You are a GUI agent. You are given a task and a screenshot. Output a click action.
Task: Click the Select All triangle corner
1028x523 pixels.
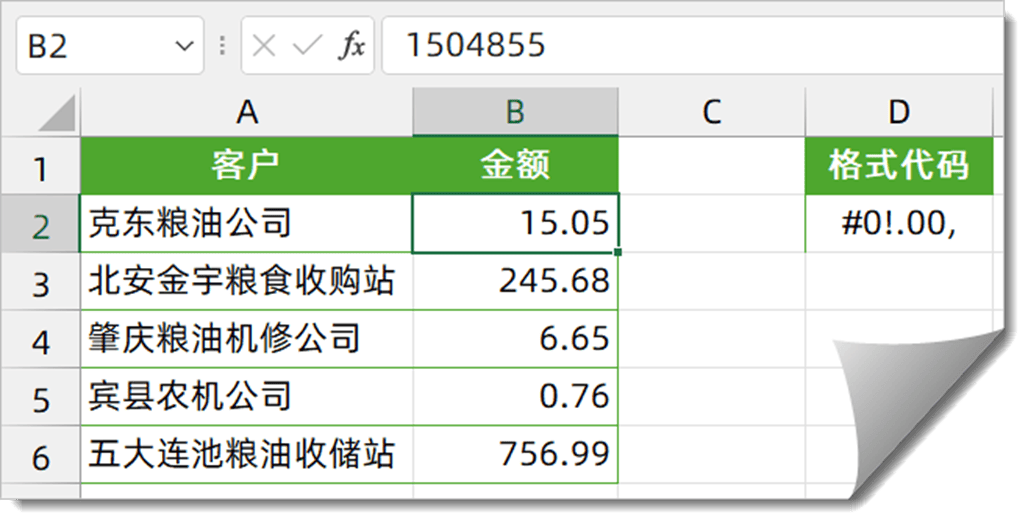coord(57,113)
